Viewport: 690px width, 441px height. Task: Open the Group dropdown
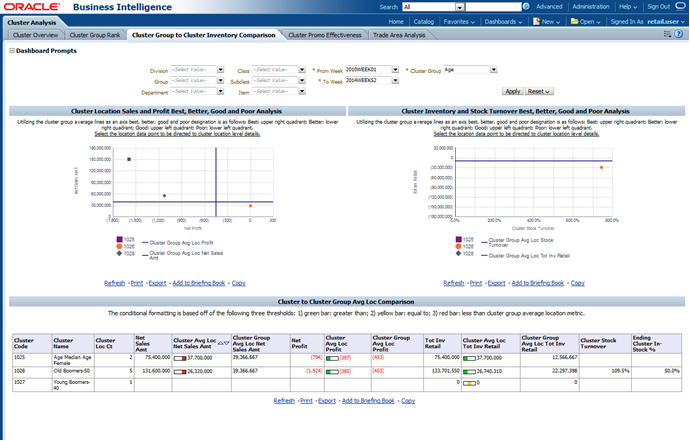[220, 80]
